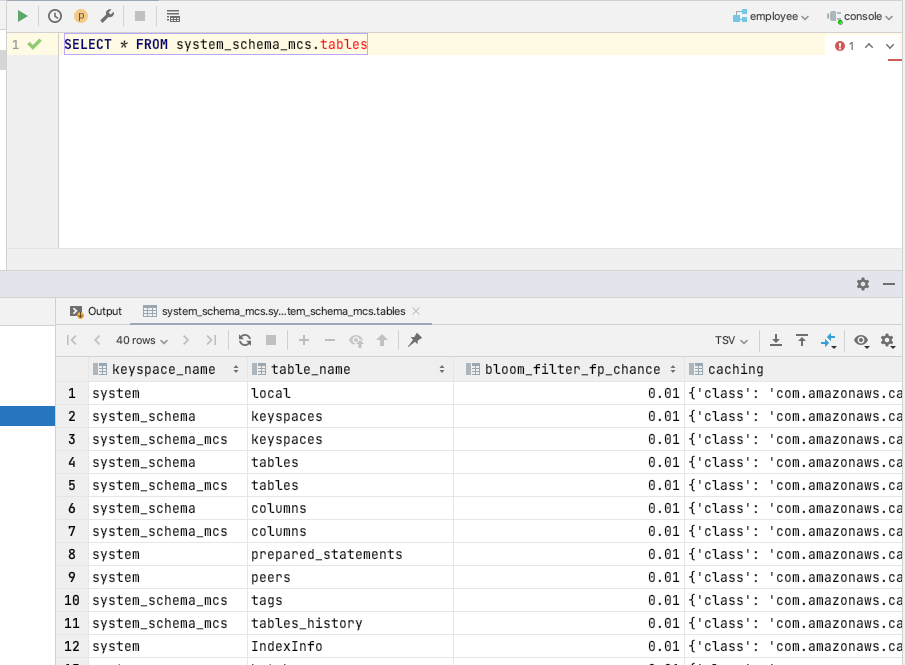The height and width of the screenshot is (665, 905).
Task: Select row number 10 in the grid
Action: click(72, 600)
